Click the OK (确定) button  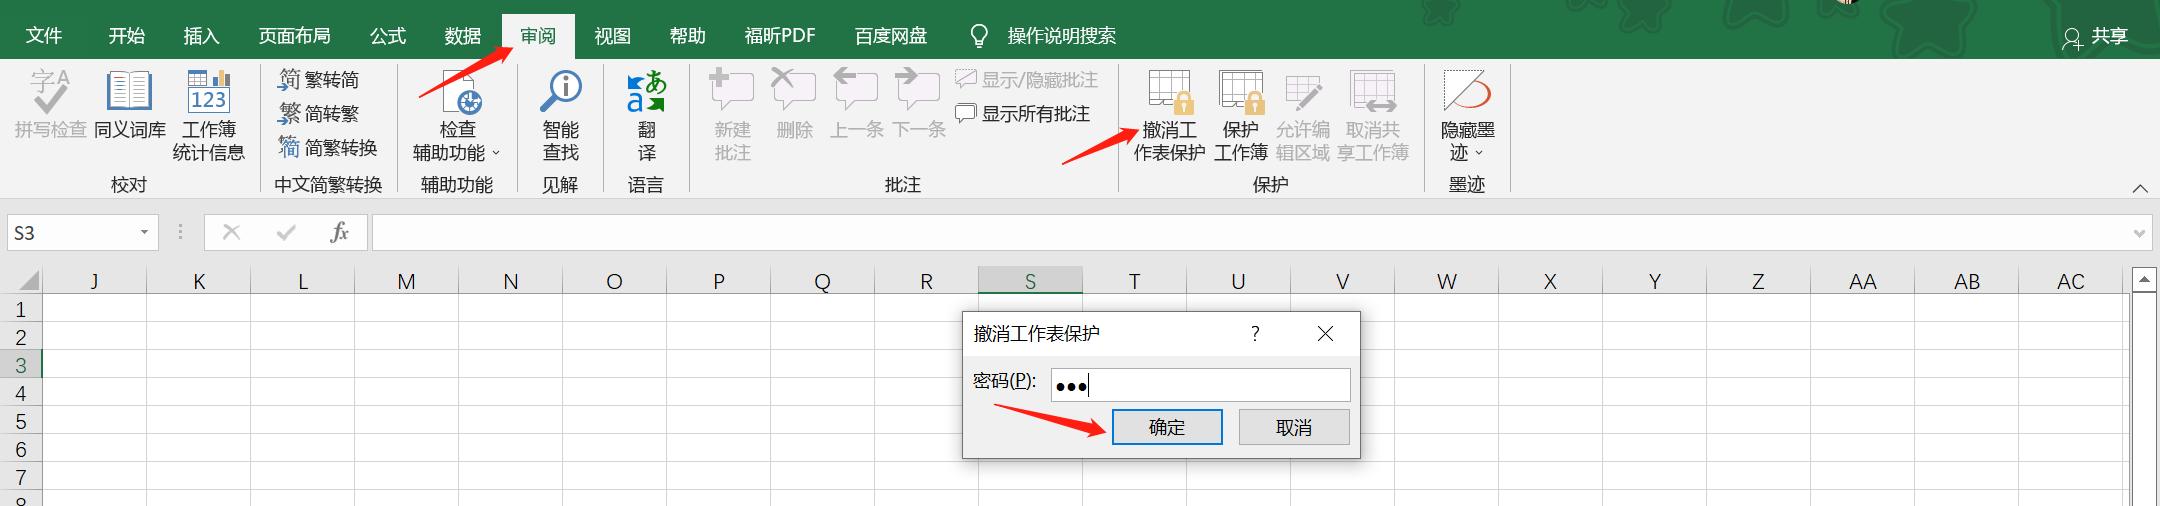(1167, 427)
